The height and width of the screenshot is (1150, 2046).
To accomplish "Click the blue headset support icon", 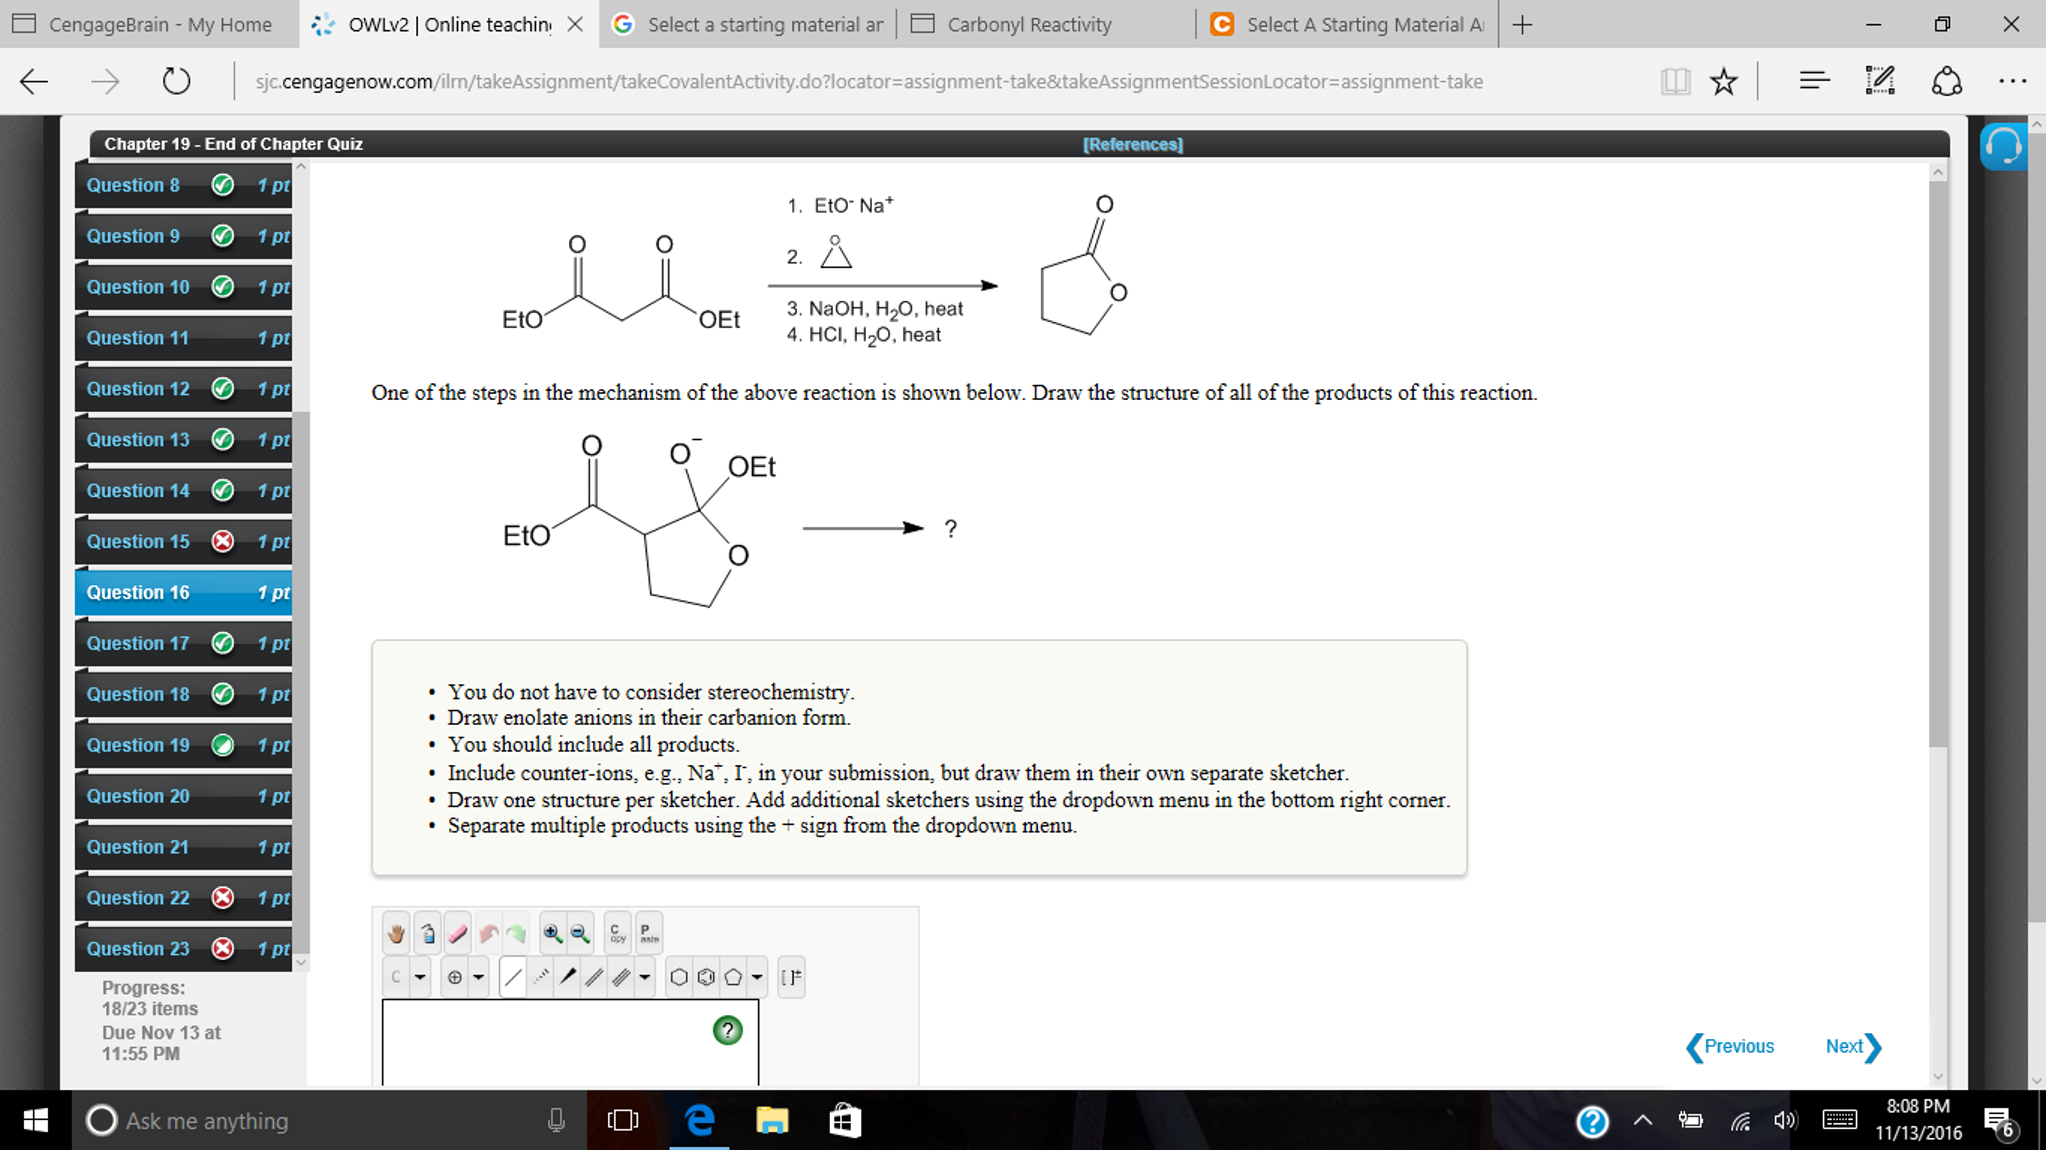I will (x=2003, y=147).
